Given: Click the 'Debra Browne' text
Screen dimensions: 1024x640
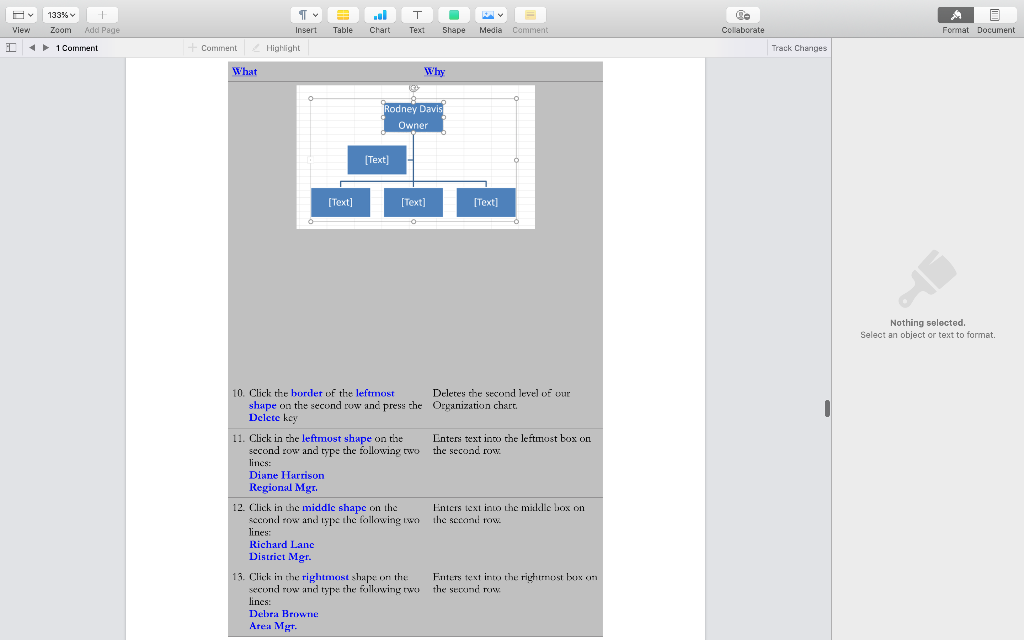Looking at the screenshot, I should 283,614.
